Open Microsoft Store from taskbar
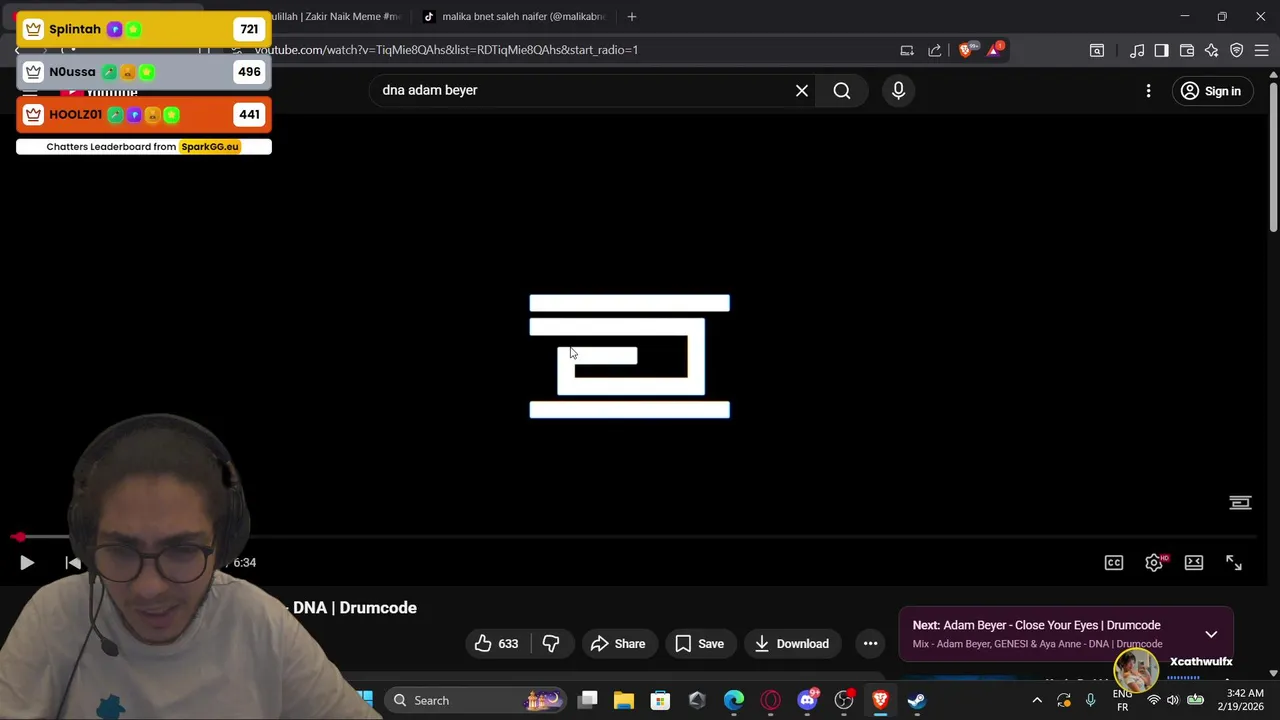 click(660, 700)
